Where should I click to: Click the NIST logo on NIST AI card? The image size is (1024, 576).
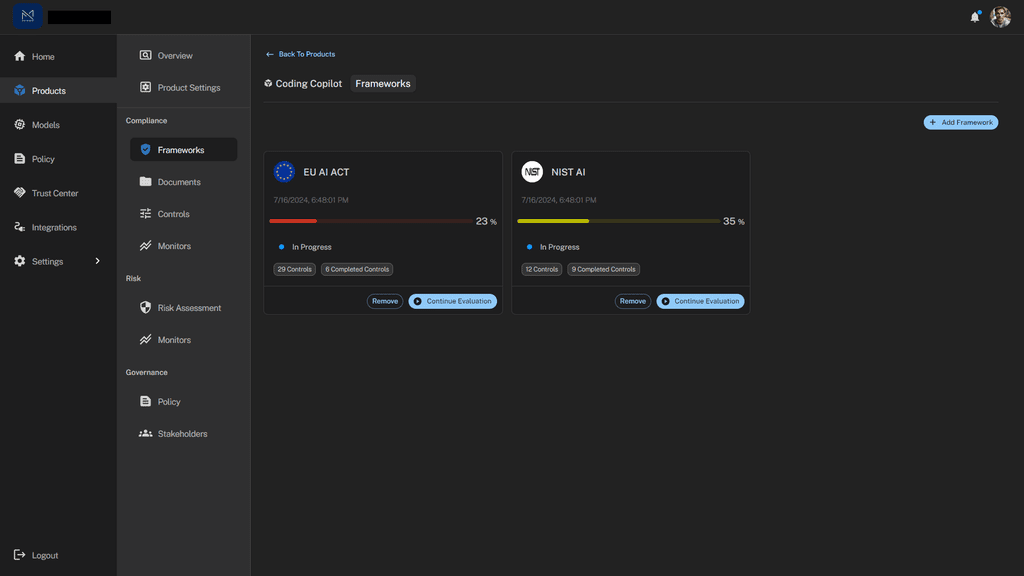pyautogui.click(x=532, y=172)
